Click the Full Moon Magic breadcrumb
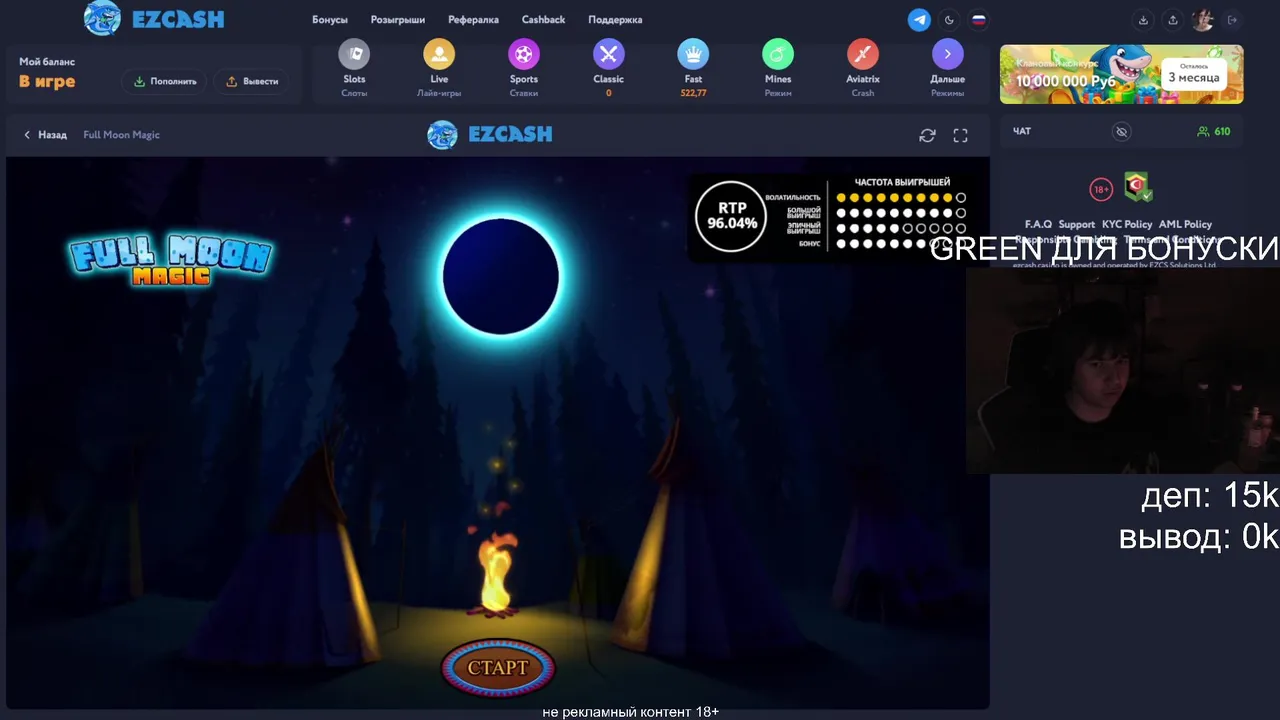This screenshot has height=720, width=1280. 122,135
